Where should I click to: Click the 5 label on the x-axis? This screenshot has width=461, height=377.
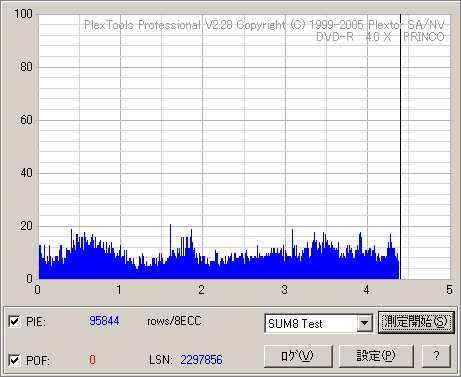pos(449,290)
